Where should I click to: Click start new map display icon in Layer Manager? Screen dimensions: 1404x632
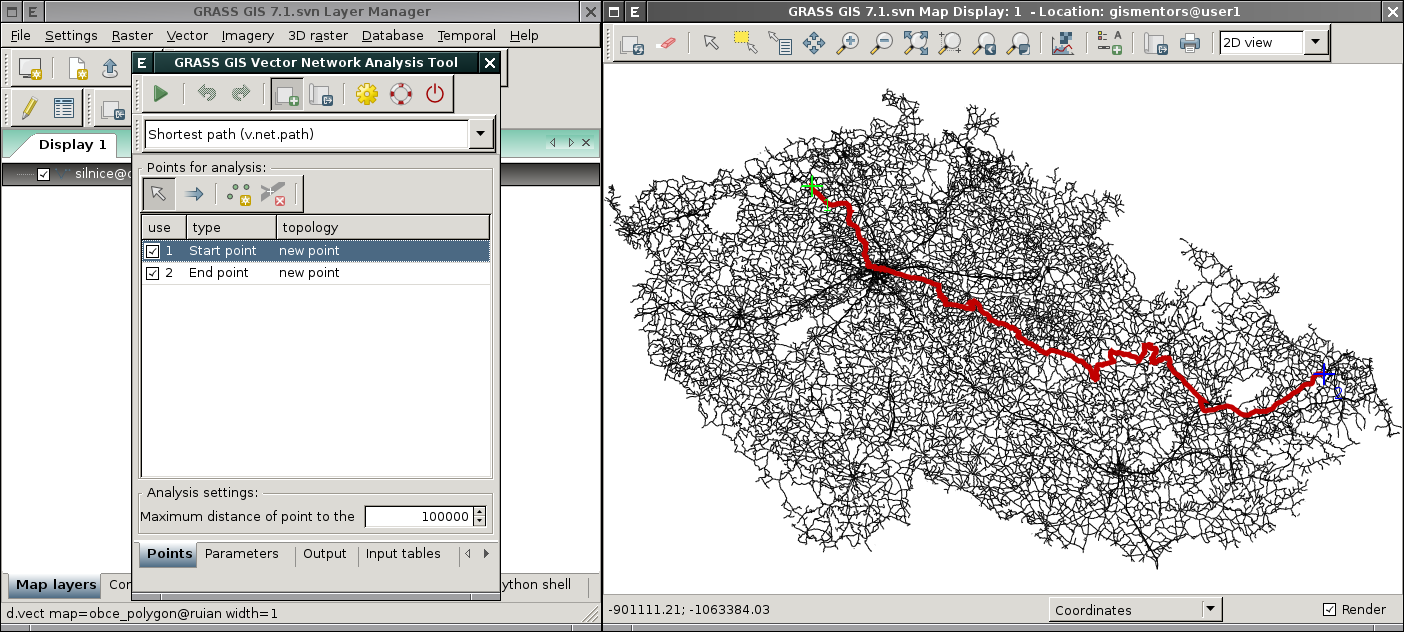click(x=30, y=68)
